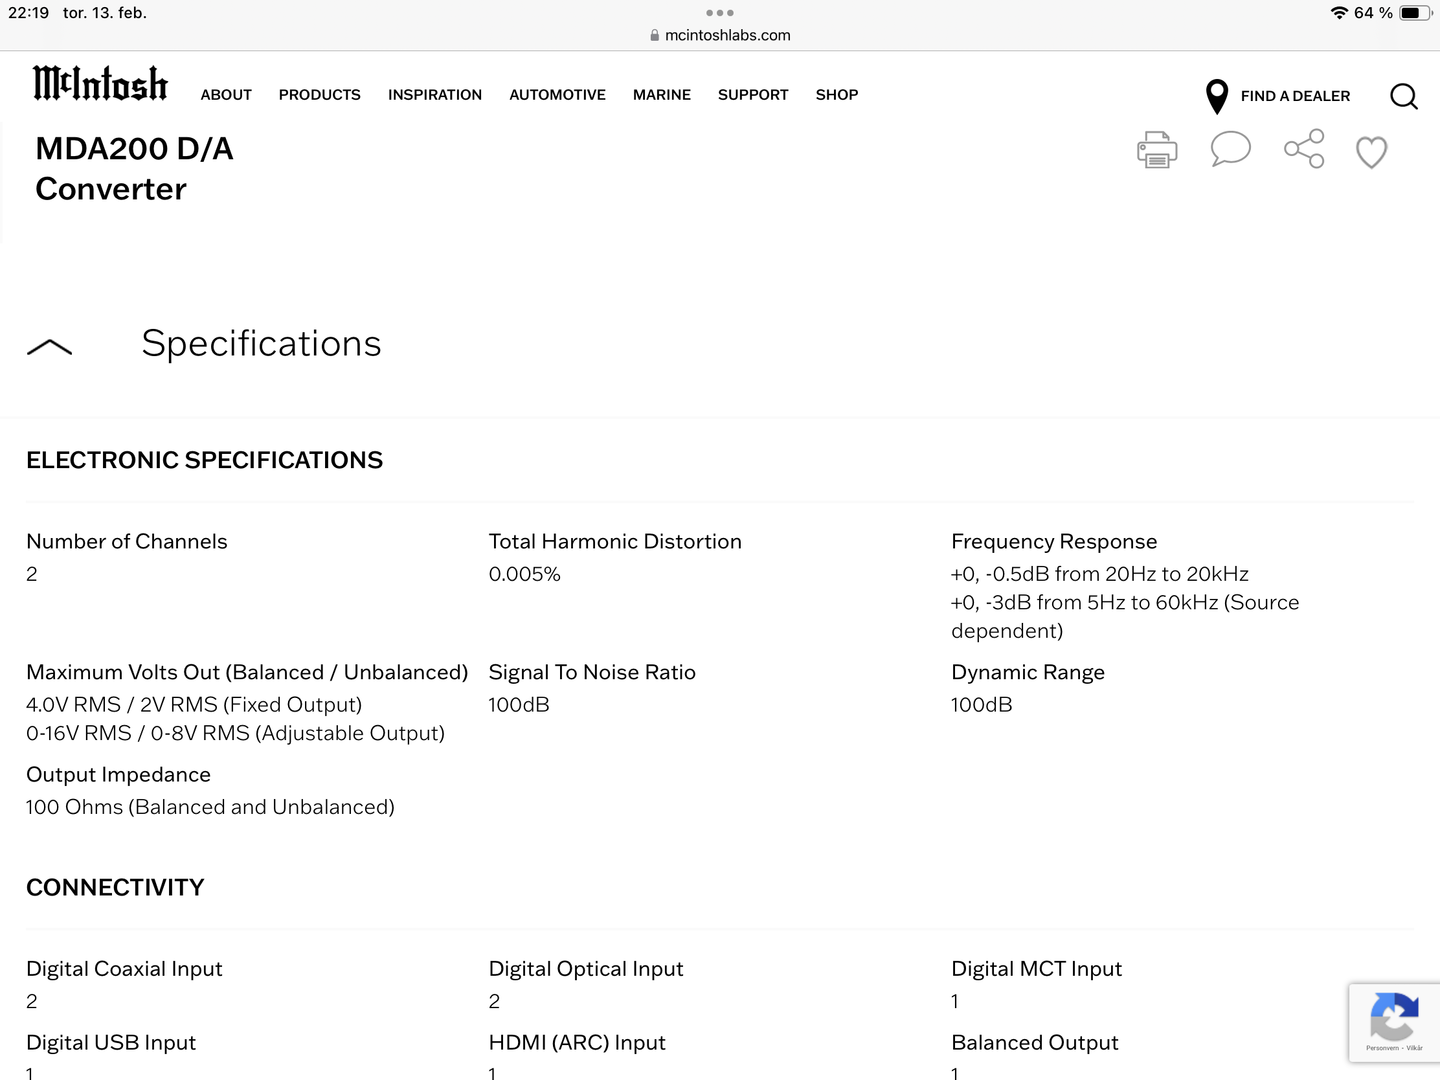Tap the three-dot multitasking control
This screenshot has height=1080, width=1440.
click(x=720, y=13)
